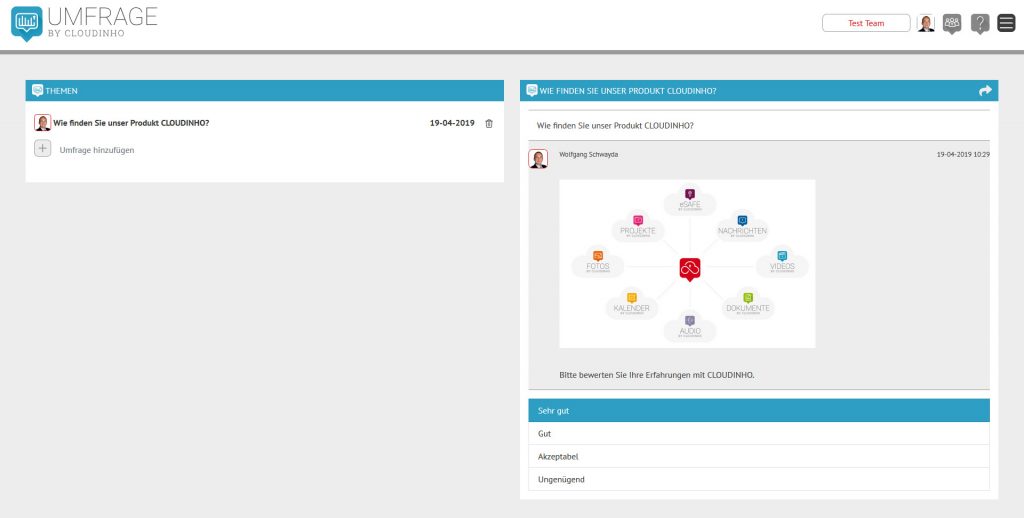Screen dimensions: 1024x518
Task: Open the team members group icon
Action: [952, 24]
